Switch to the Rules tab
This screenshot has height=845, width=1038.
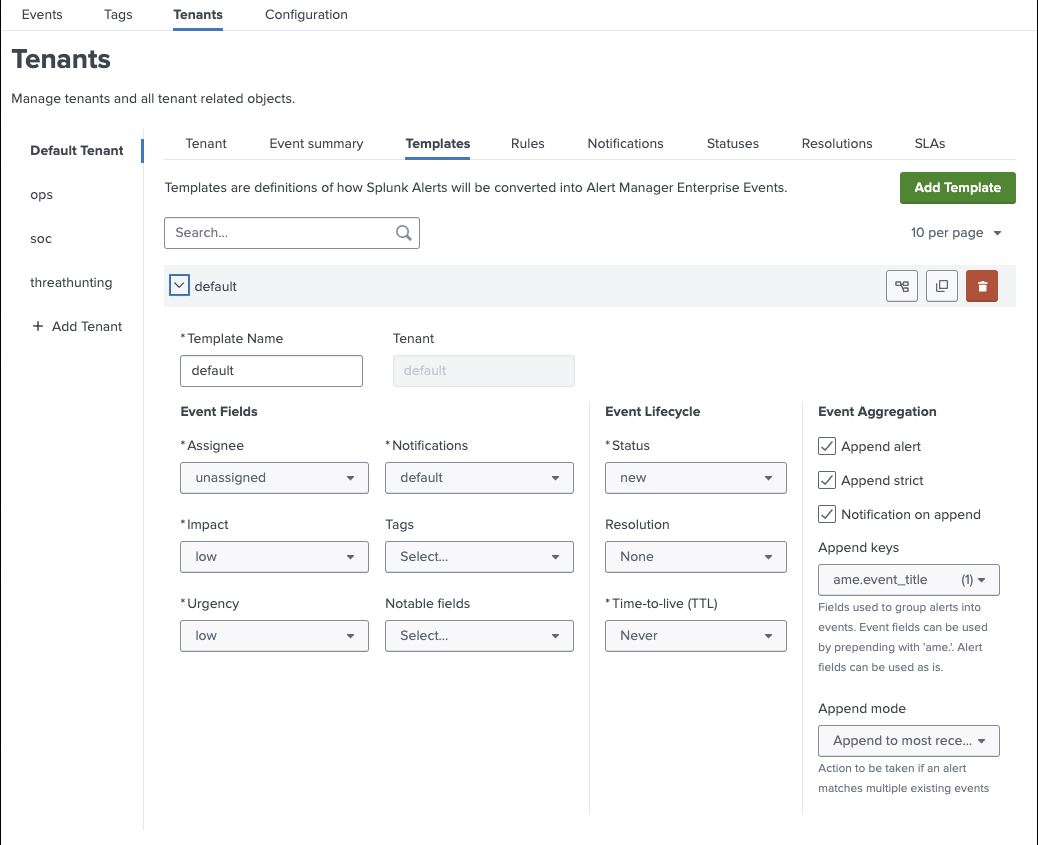[x=528, y=143]
